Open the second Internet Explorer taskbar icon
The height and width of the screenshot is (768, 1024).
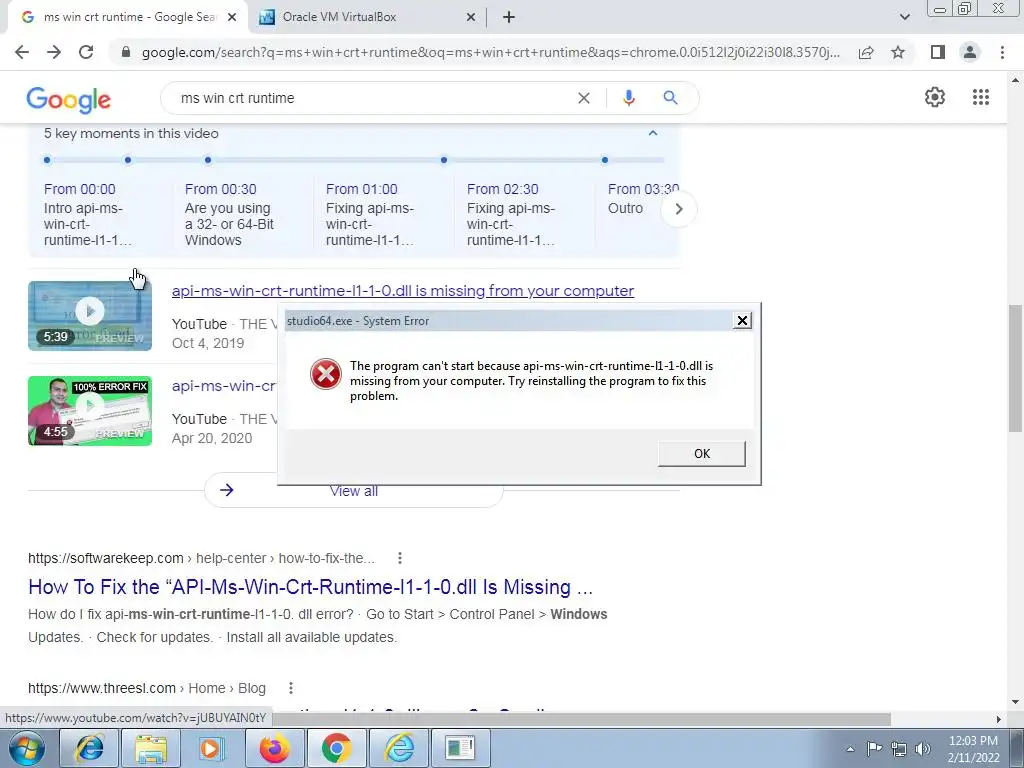[398, 748]
